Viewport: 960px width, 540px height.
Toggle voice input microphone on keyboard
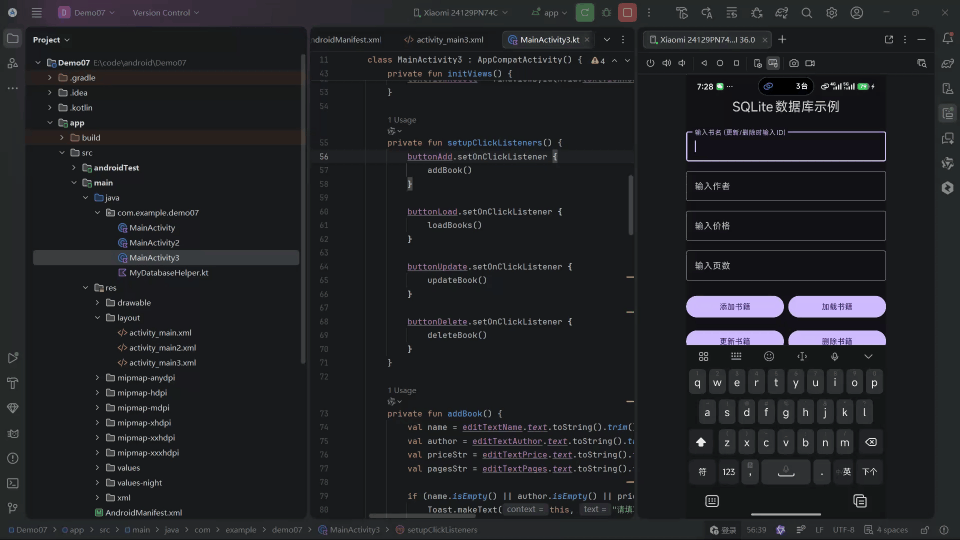coord(834,356)
